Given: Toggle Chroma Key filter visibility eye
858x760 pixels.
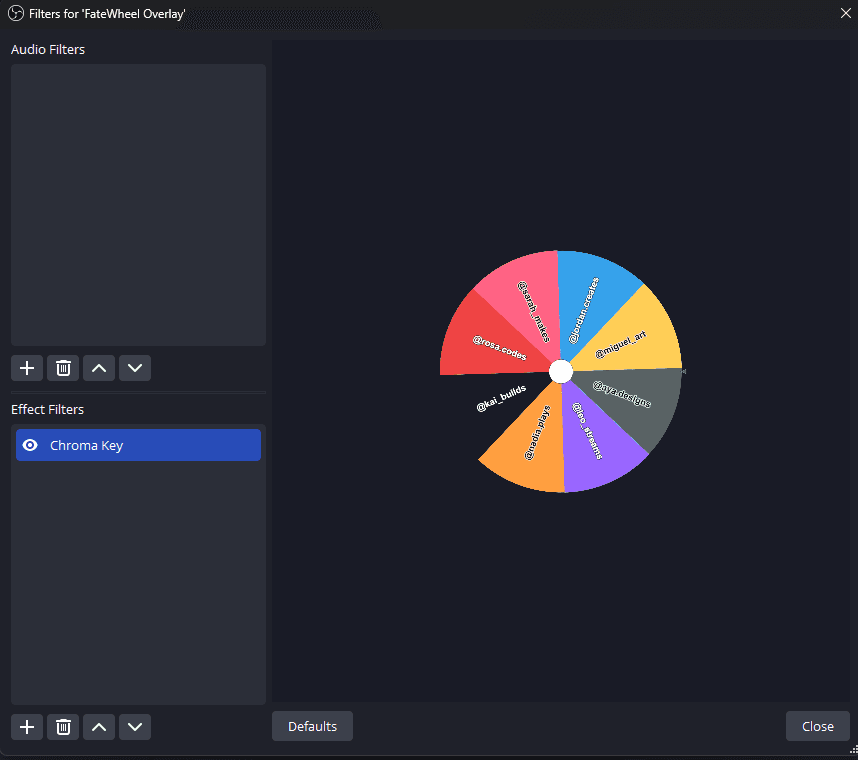Looking at the screenshot, I should (x=30, y=445).
